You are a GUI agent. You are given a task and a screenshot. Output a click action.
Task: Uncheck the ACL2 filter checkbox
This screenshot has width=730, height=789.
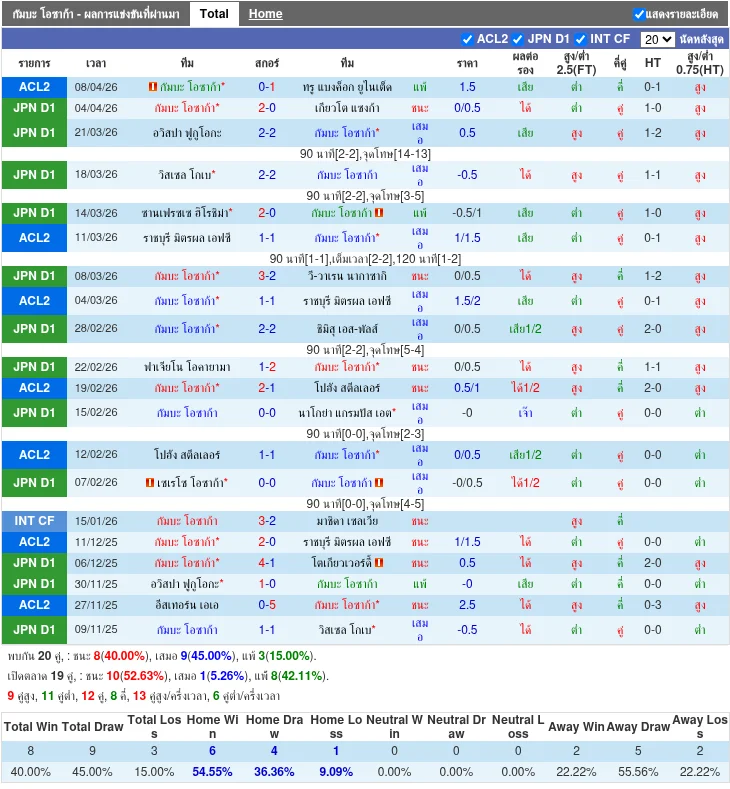[467, 40]
